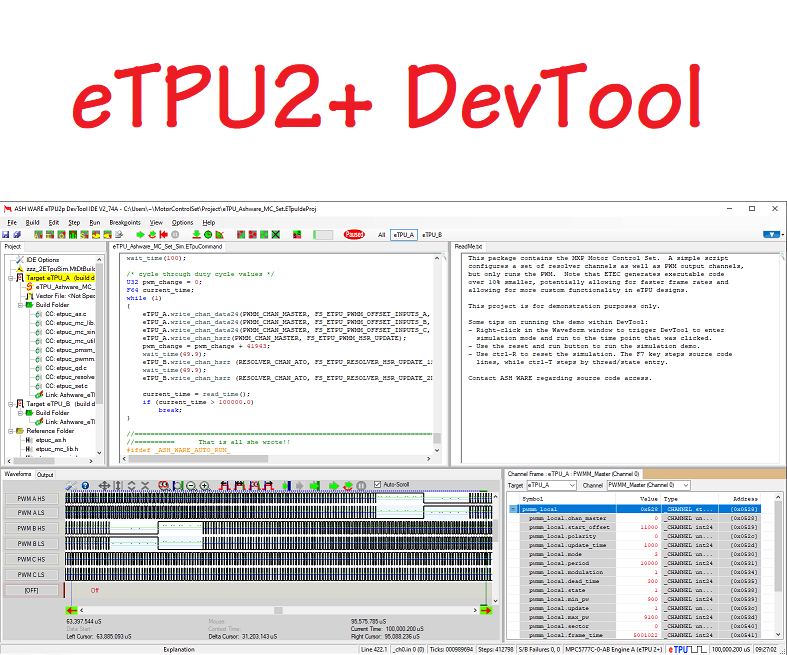This screenshot has width=787, height=655.
Task: Select the eTPU_B target toggle button
Action: pos(432,234)
